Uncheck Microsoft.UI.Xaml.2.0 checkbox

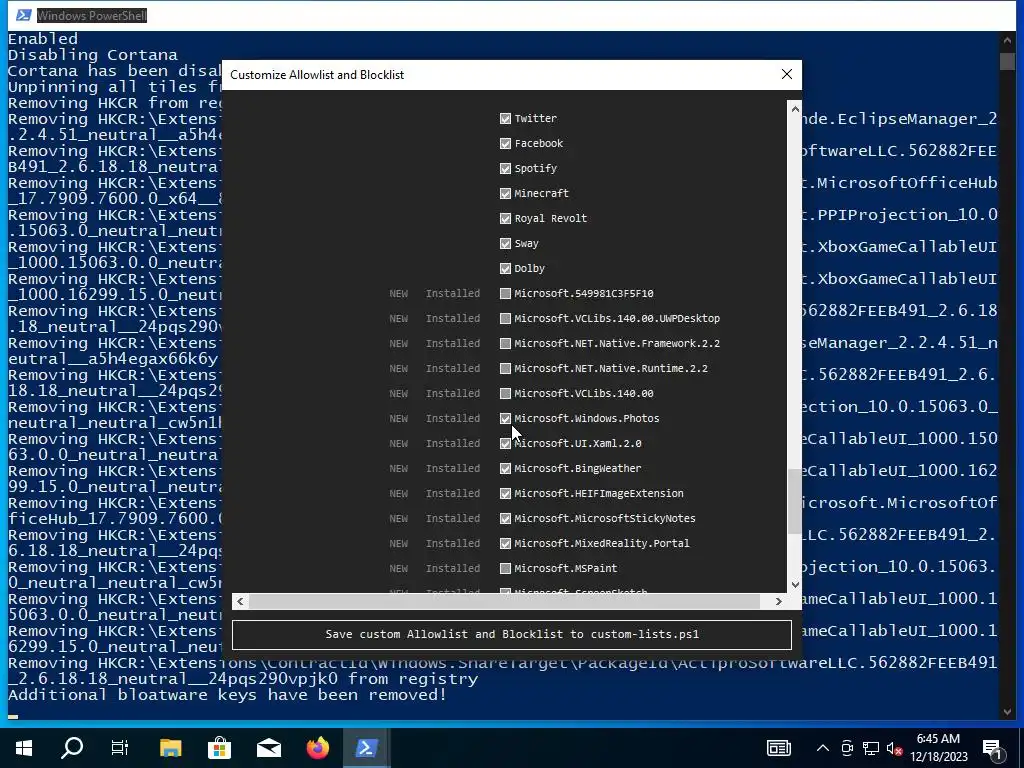click(x=505, y=443)
